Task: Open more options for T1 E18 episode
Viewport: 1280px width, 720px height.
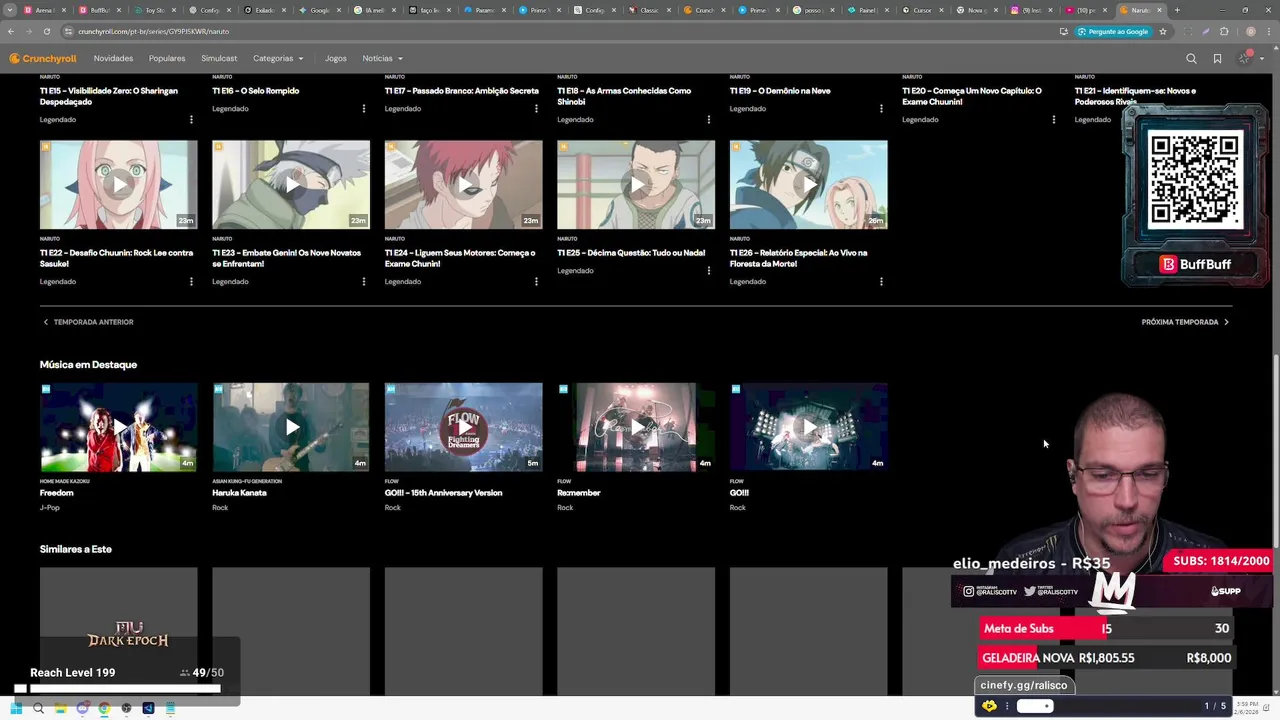Action: (709, 119)
